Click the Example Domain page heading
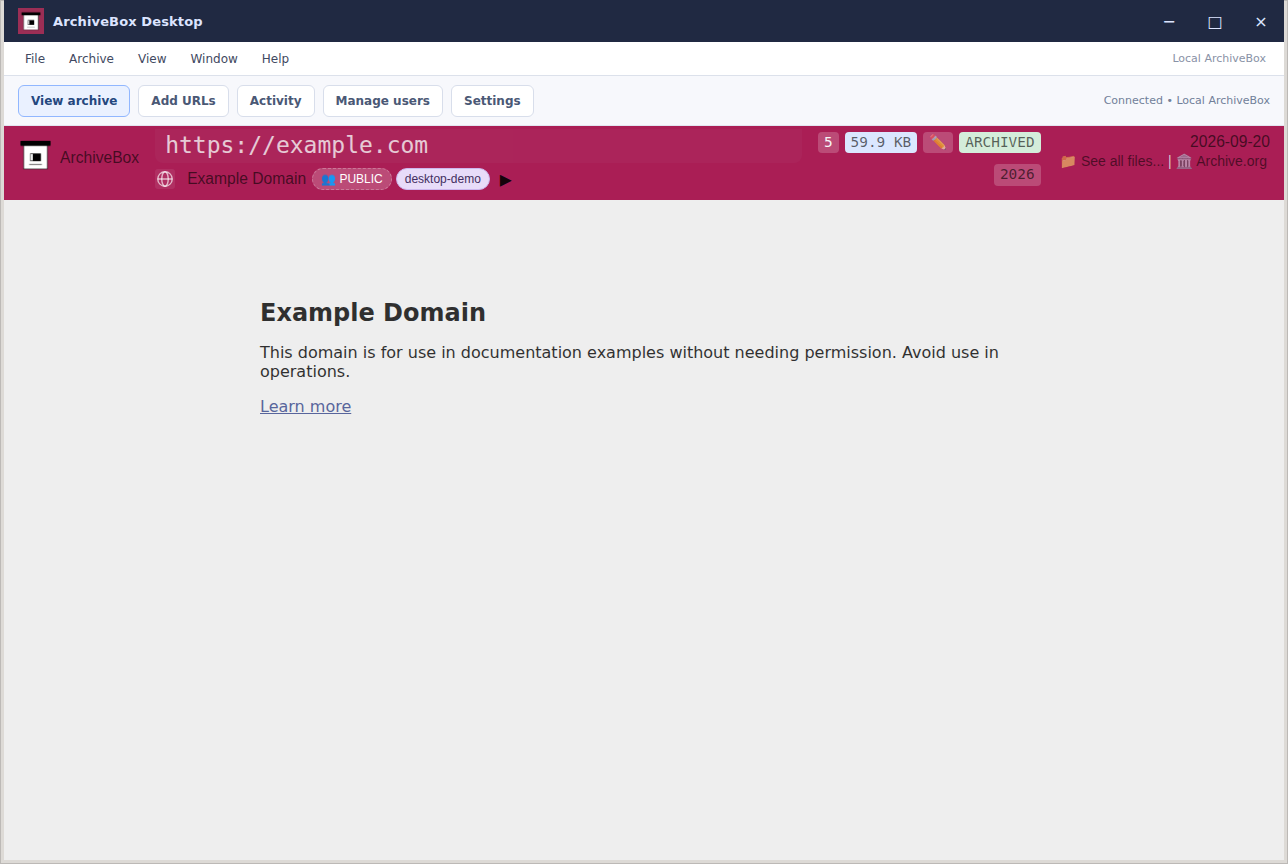Image resolution: width=1288 pixels, height=864 pixels. tap(373, 312)
